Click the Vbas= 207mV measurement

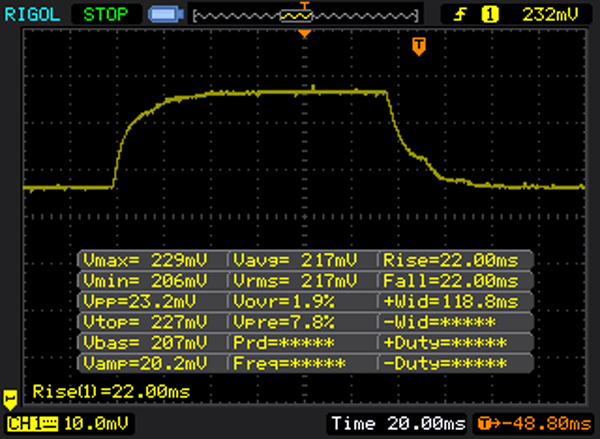(145, 343)
